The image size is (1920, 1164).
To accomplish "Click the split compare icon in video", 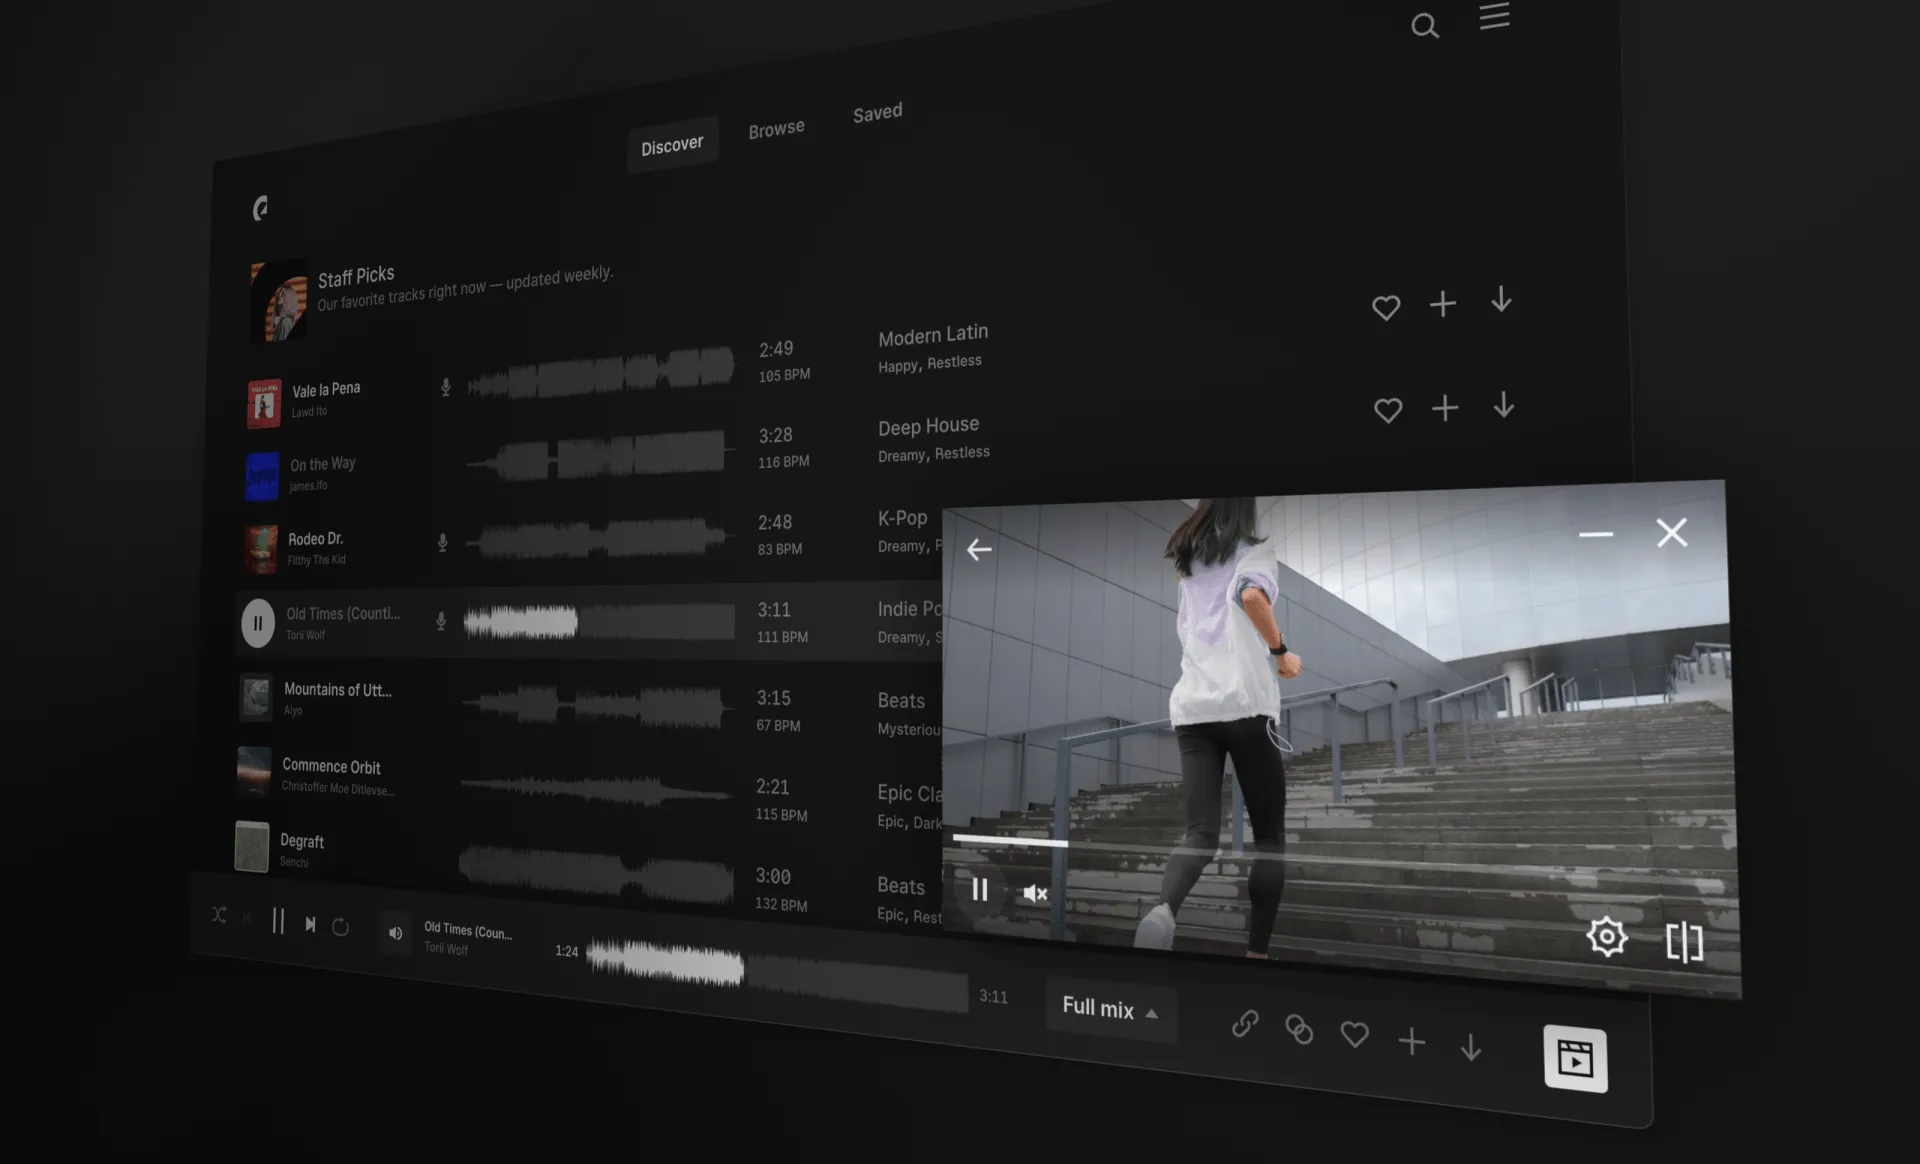I will (1684, 942).
